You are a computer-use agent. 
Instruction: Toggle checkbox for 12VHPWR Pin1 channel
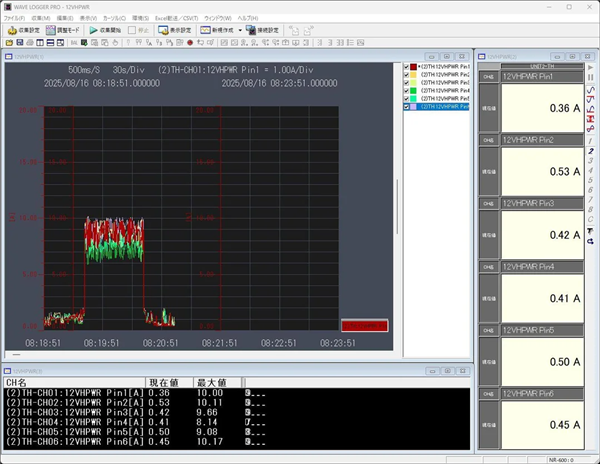point(405,67)
